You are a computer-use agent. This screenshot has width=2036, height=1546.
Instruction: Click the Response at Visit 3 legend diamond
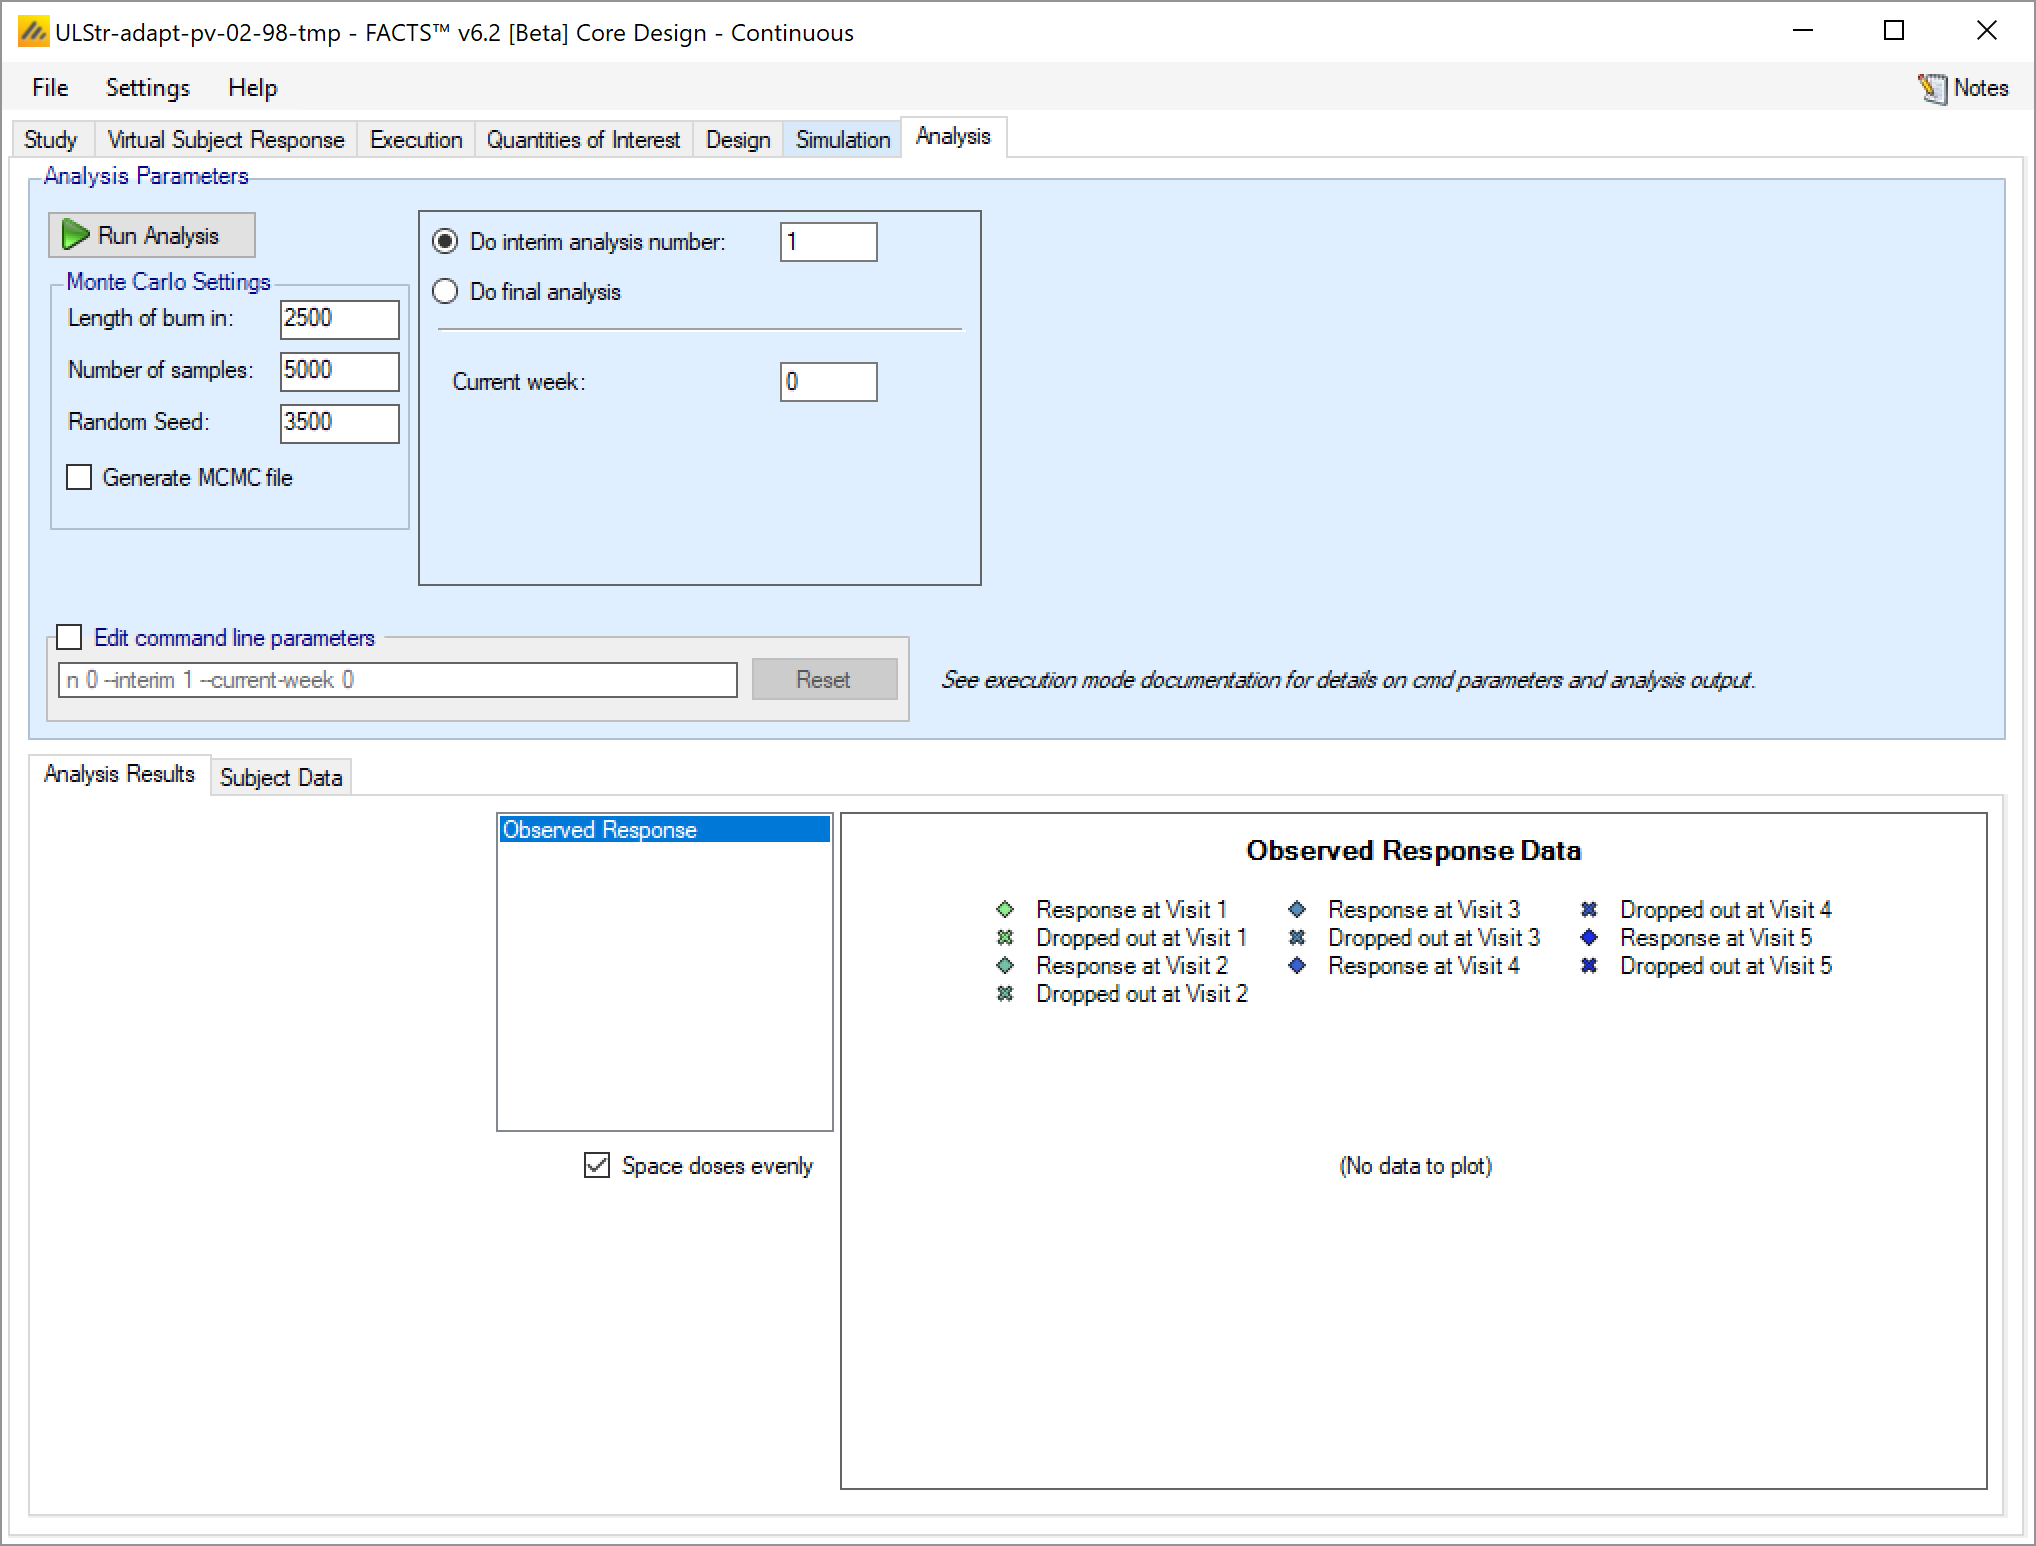point(1297,910)
